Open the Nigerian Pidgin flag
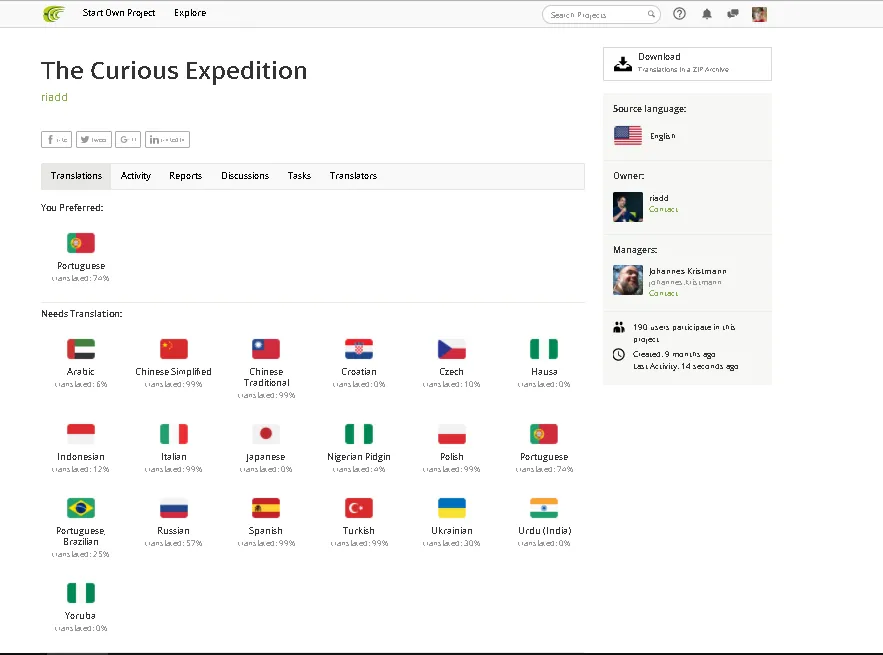This screenshot has width=883, height=655. tap(359, 434)
